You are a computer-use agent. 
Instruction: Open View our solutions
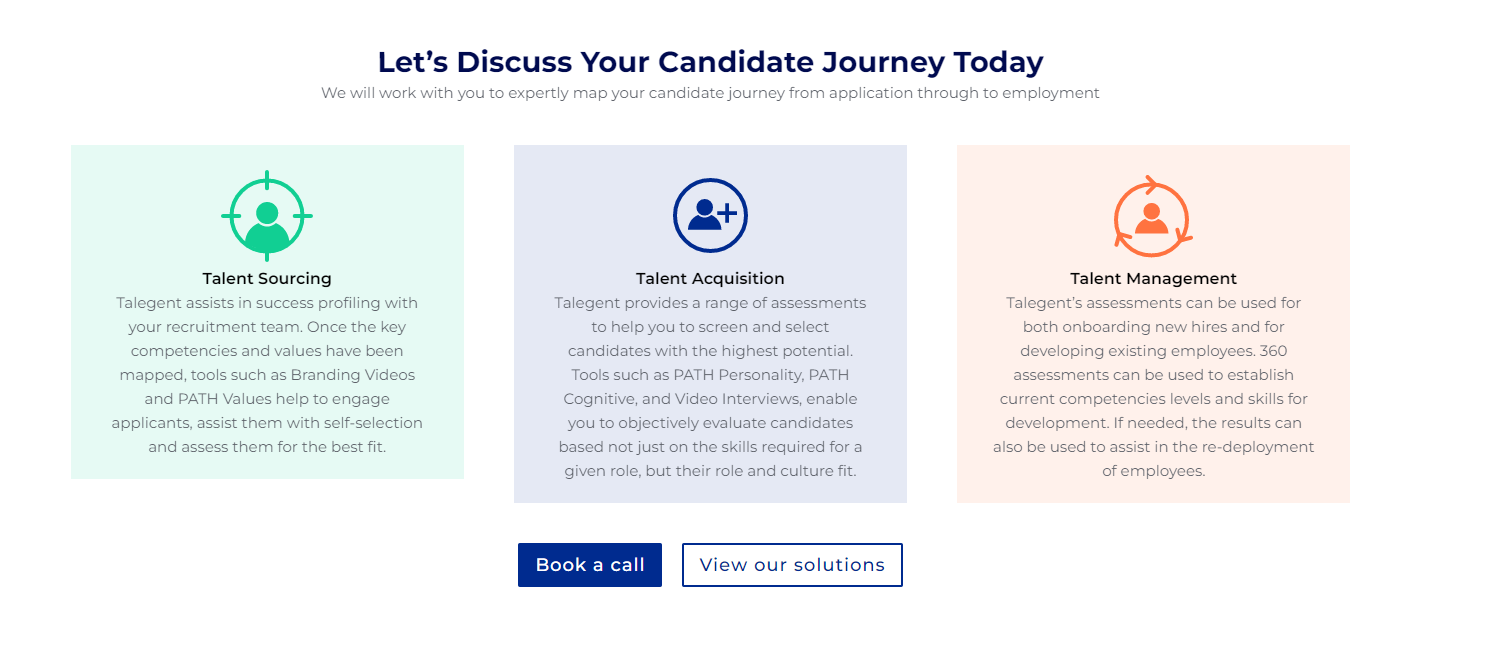point(792,565)
